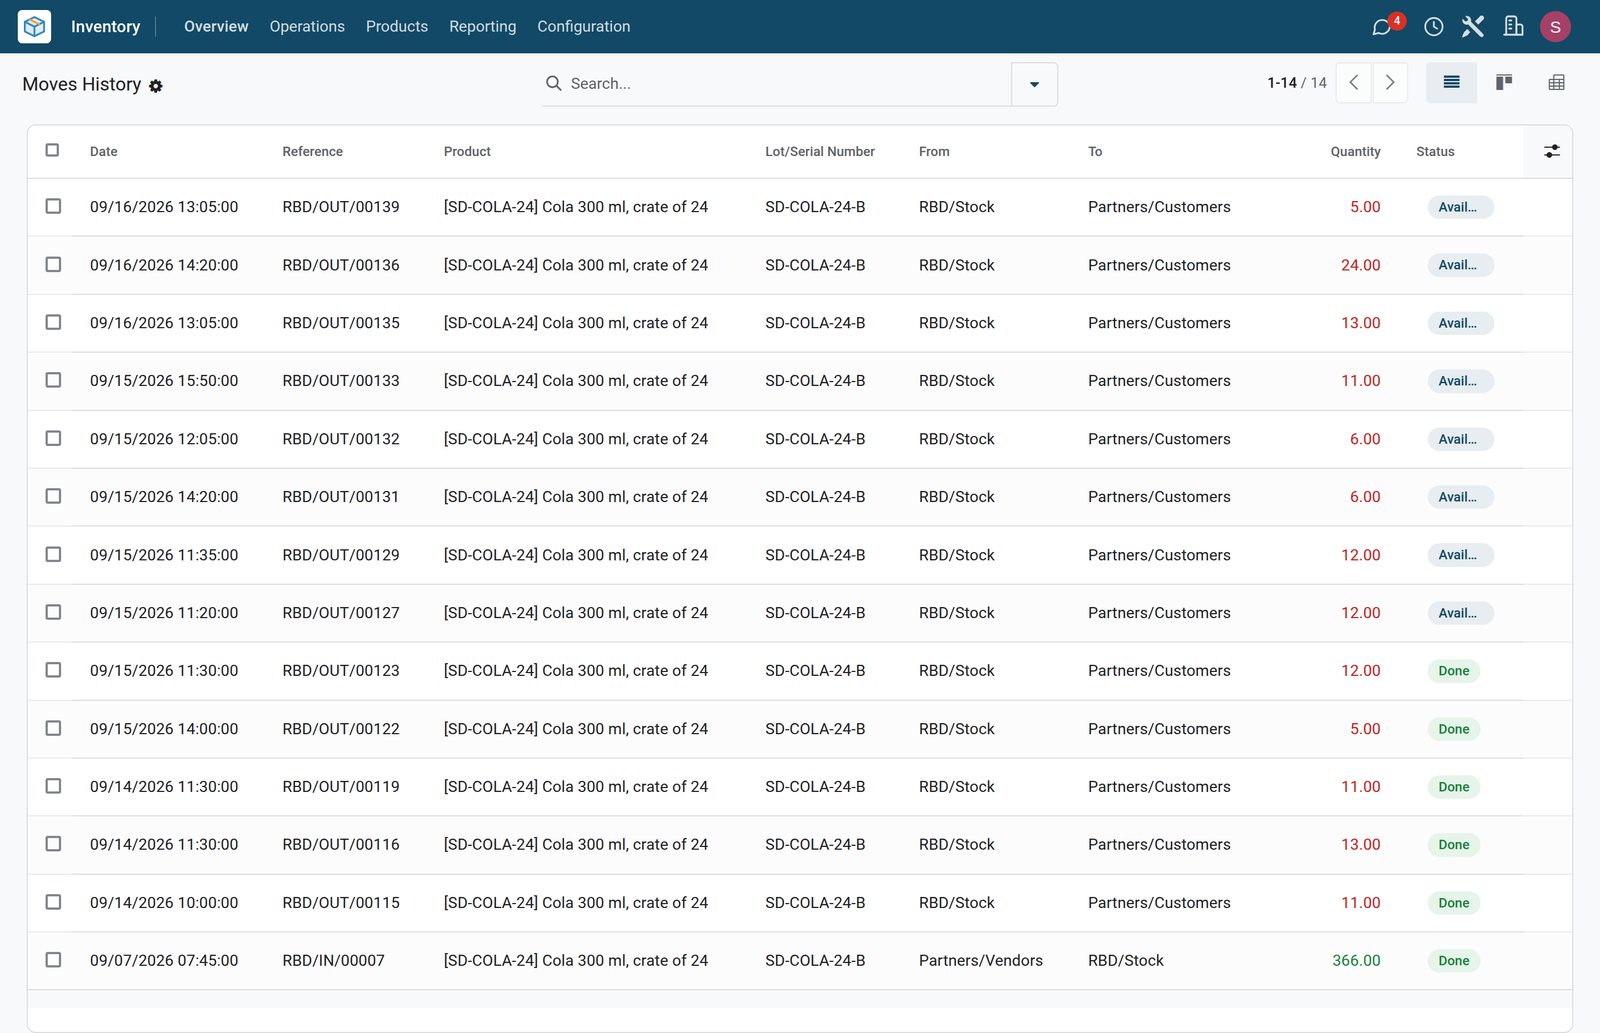Sort by the Reference column header

pos(312,152)
